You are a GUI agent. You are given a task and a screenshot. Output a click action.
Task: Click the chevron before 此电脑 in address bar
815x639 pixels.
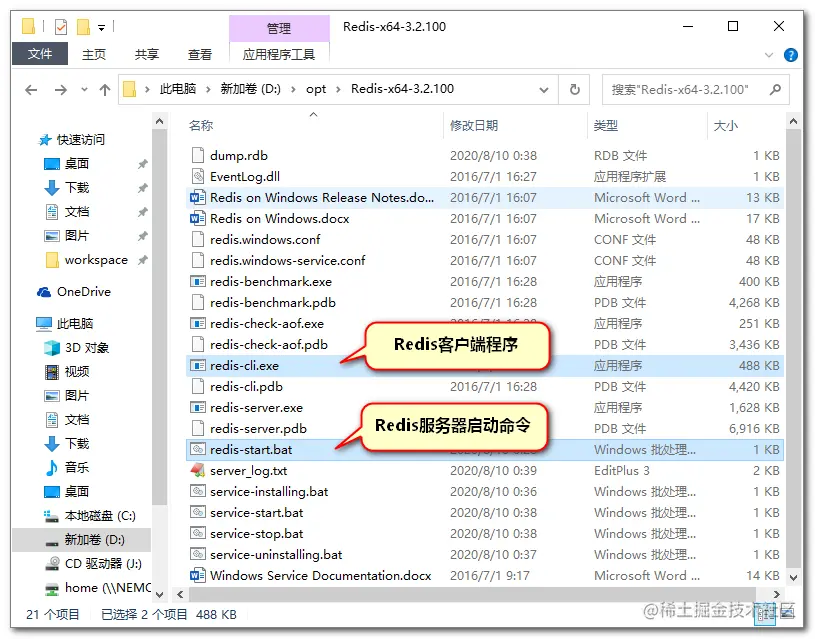coord(147,89)
